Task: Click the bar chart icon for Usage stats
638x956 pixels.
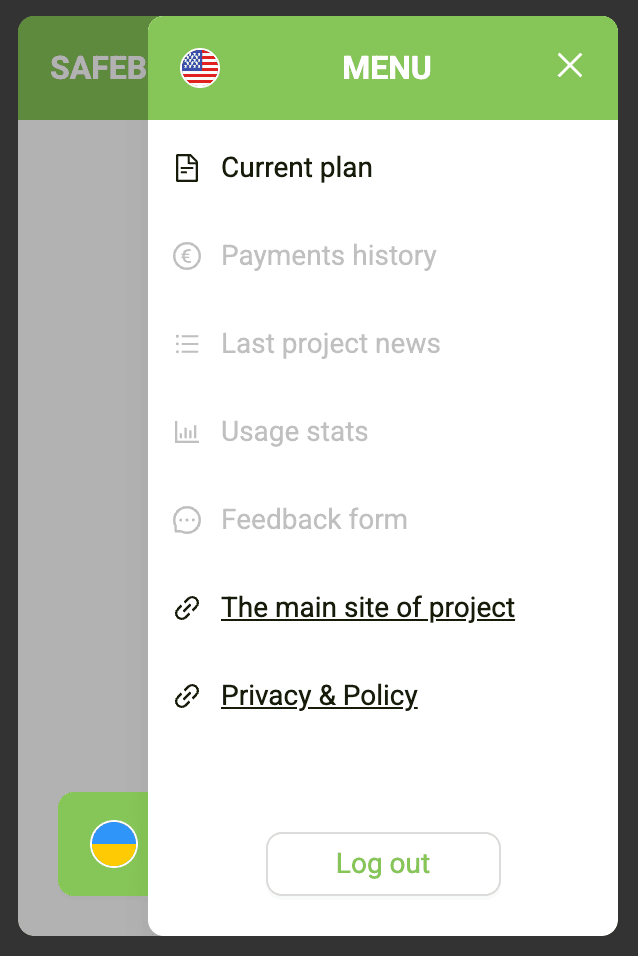Action: coord(187,431)
